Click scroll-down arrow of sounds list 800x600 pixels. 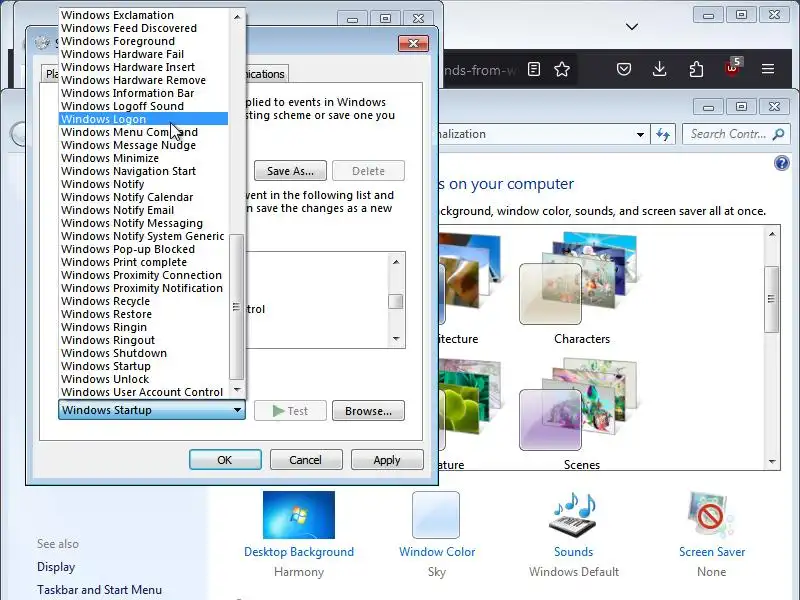(237, 390)
